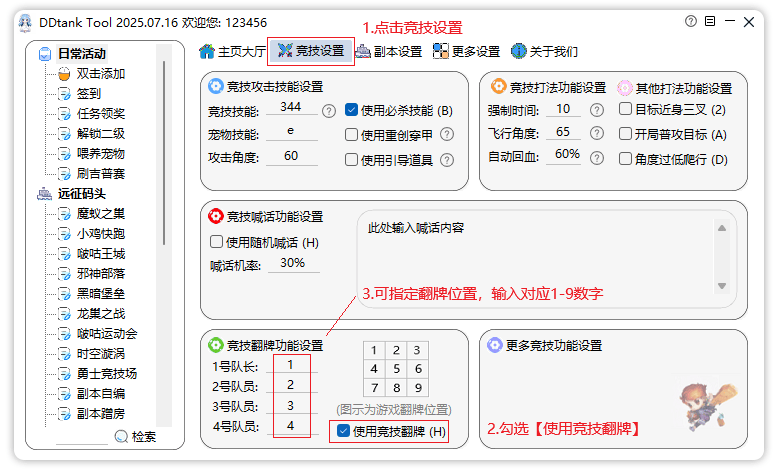Click the 4号队员 card position field
The image size is (777, 473).
(x=291, y=426)
